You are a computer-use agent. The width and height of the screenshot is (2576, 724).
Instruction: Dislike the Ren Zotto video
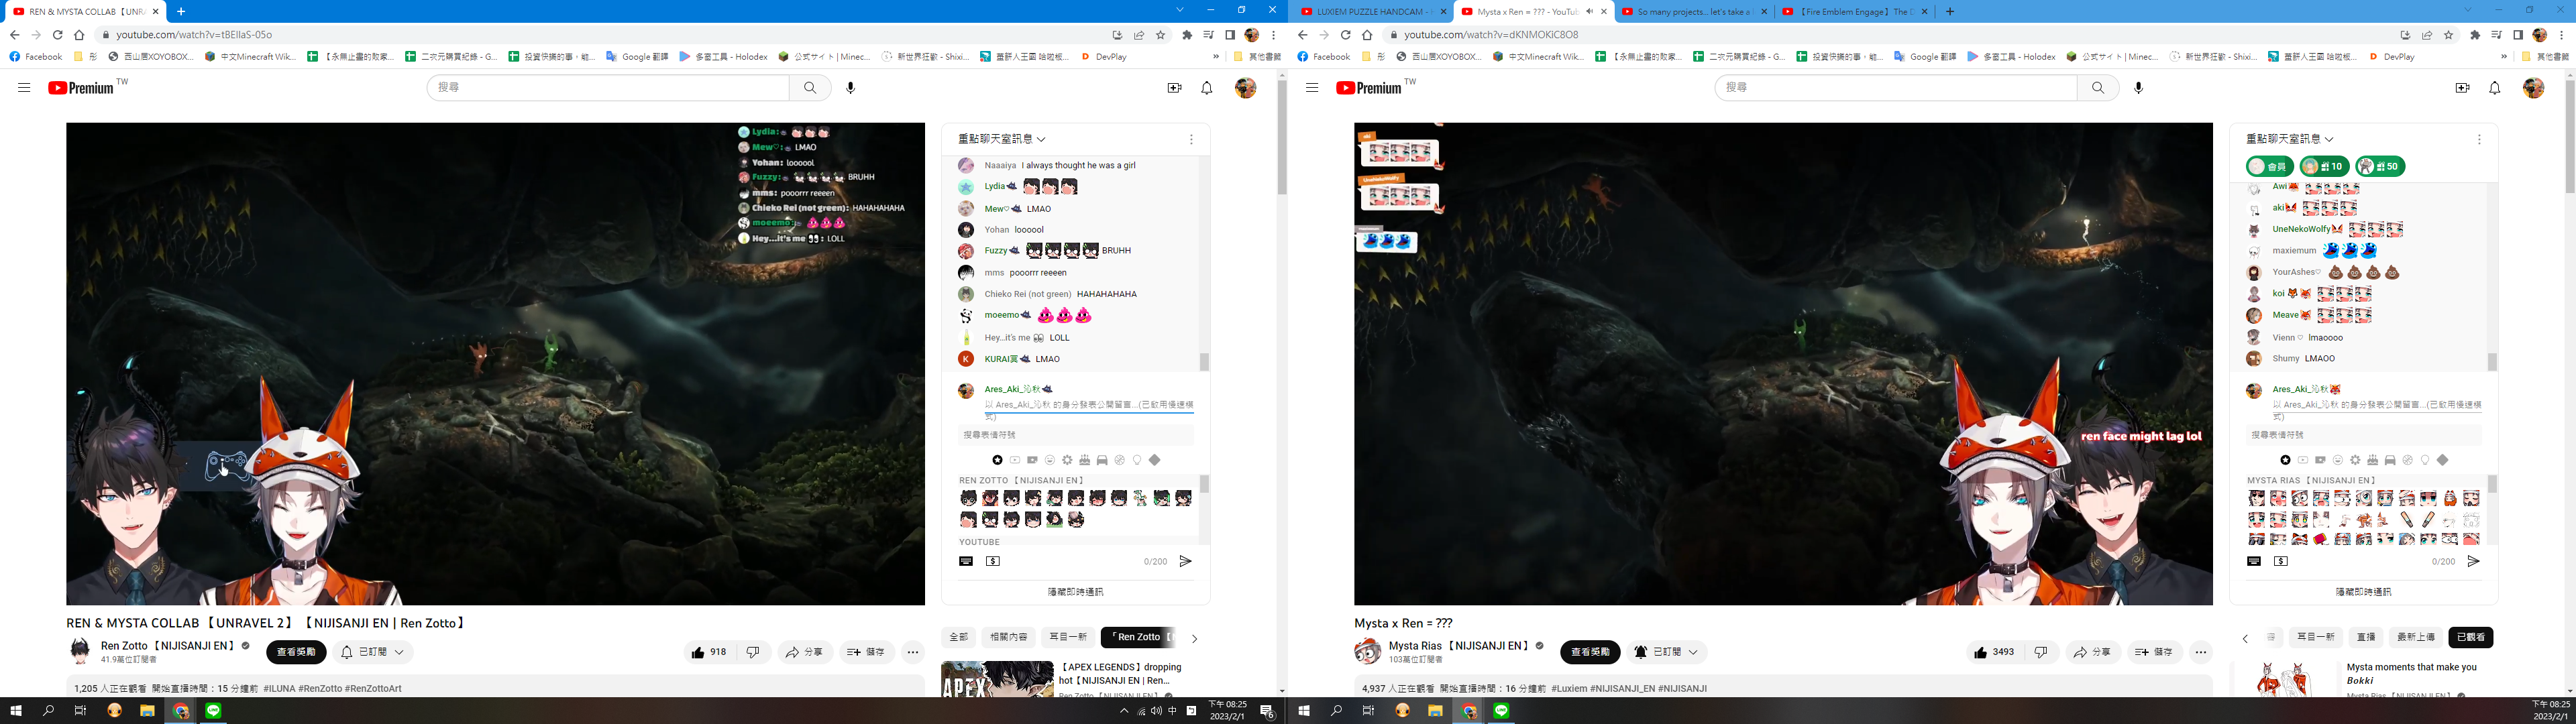pyautogui.click(x=753, y=652)
